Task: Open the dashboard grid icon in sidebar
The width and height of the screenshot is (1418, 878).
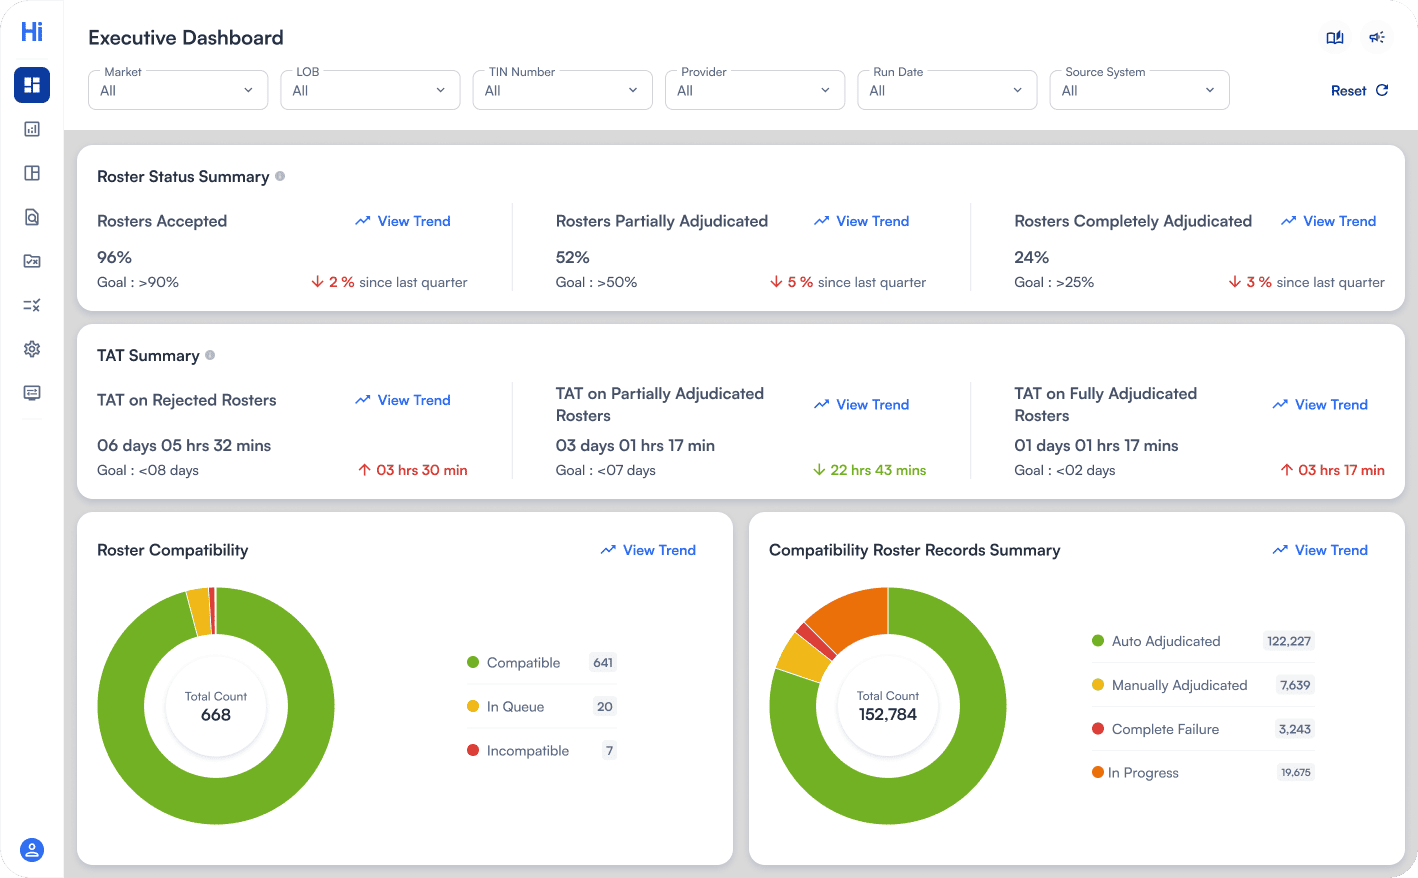Action: point(32,85)
